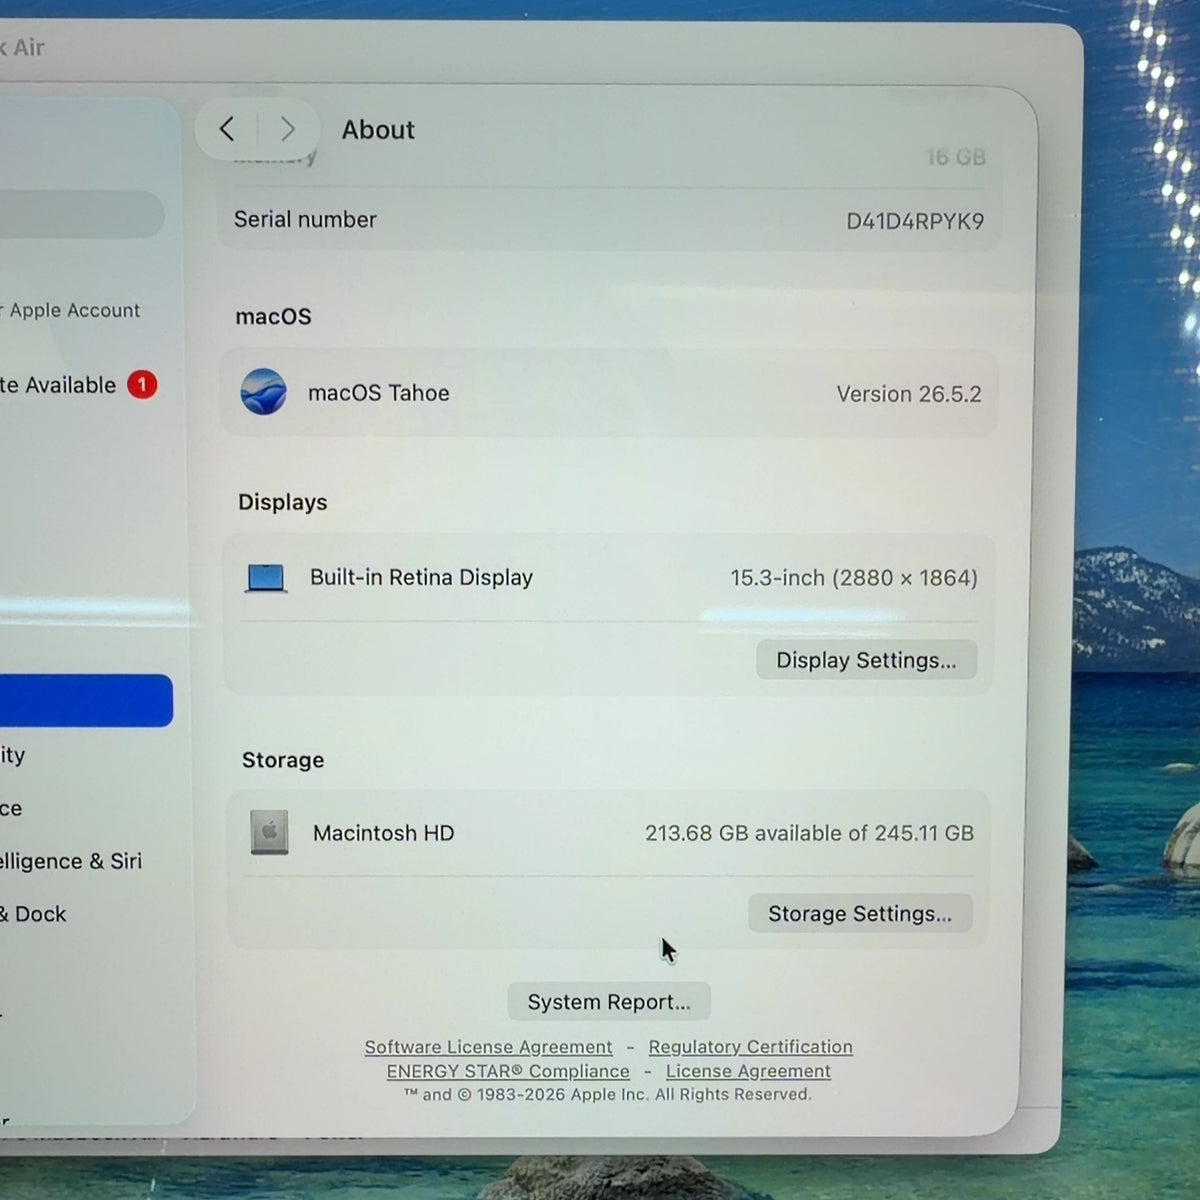The height and width of the screenshot is (1200, 1200).
Task: Click the Built-in Retina Display label
Action: 421,577
